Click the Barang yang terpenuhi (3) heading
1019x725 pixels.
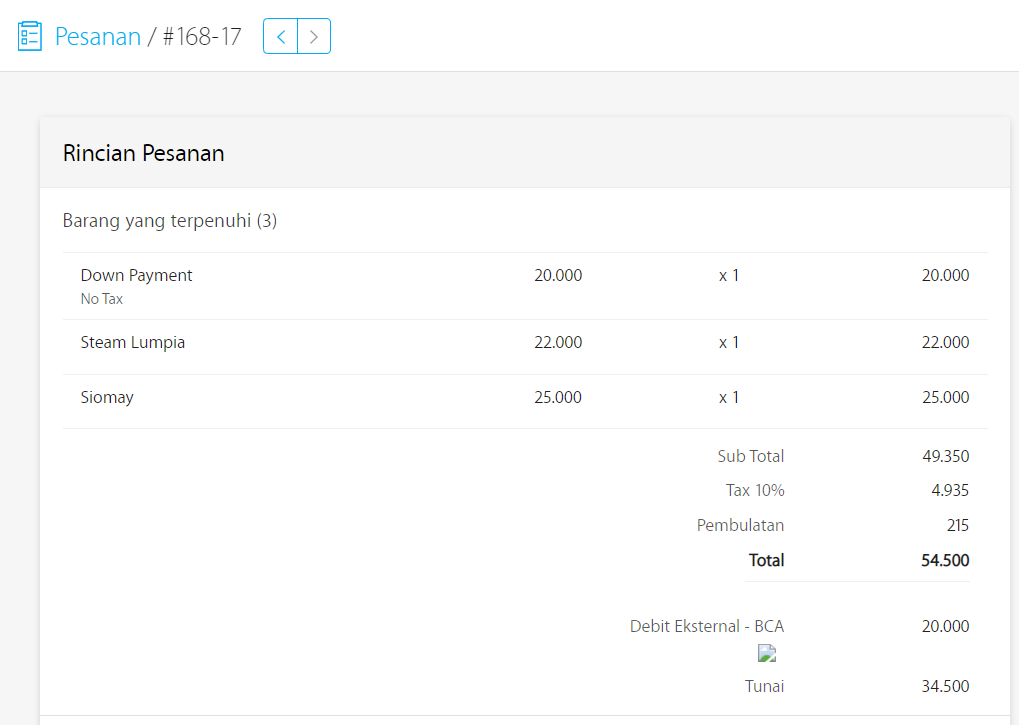point(170,220)
